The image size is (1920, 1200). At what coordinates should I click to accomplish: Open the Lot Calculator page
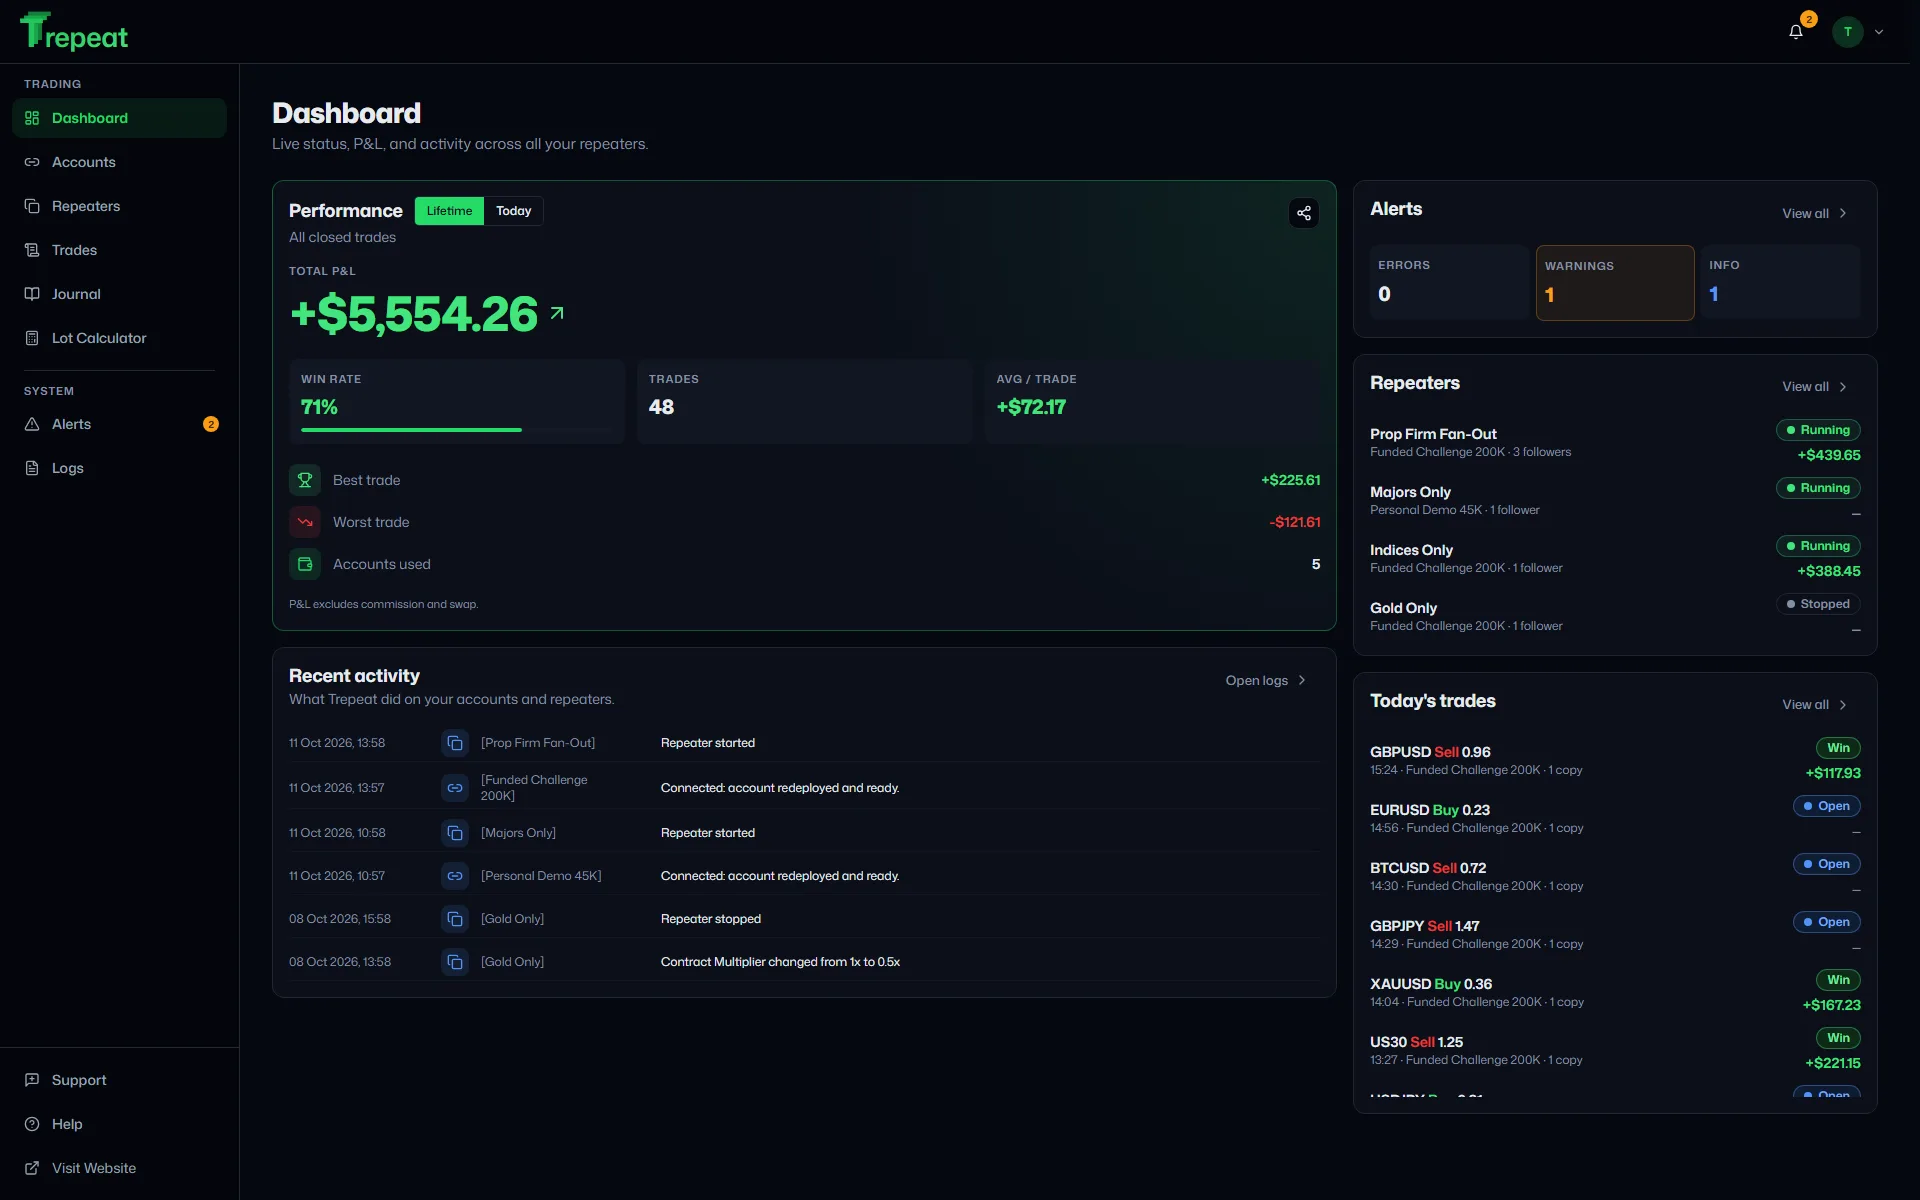pyautogui.click(x=119, y=338)
